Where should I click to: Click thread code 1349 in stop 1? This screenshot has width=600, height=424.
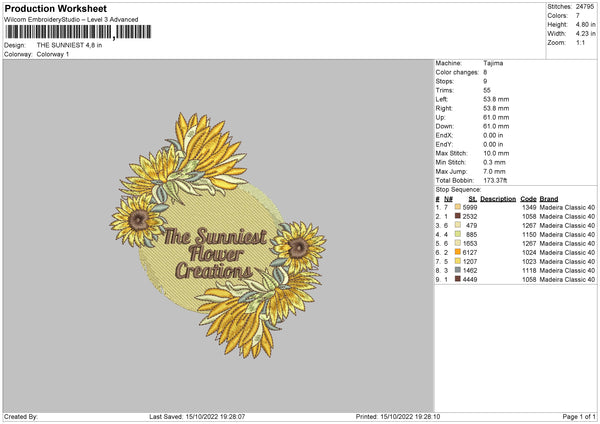(529, 207)
